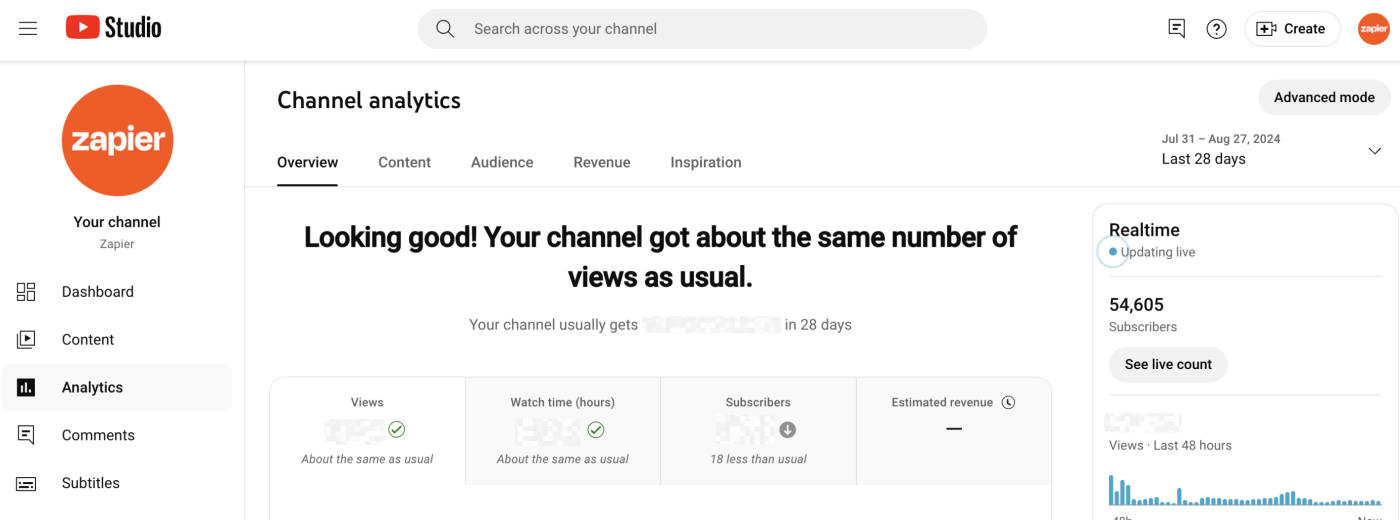Click the Realtime updating live indicator dot
Screen dimensions: 1400x520
tap(1113, 252)
